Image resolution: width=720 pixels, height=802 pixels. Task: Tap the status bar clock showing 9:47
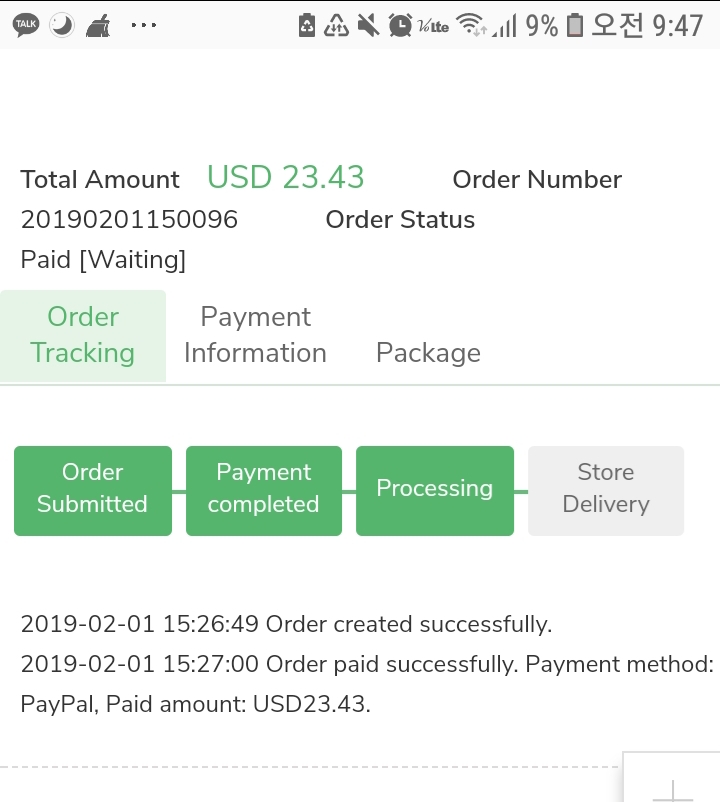coord(677,25)
